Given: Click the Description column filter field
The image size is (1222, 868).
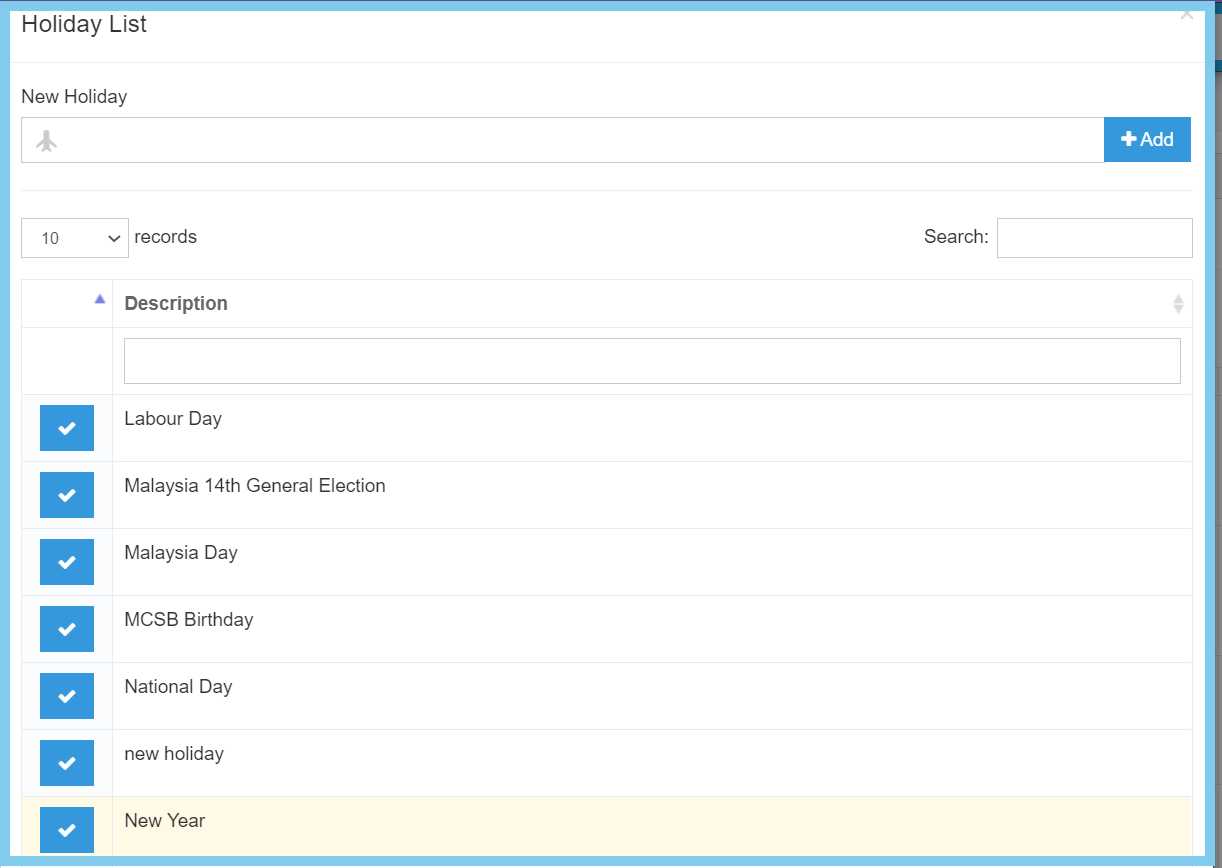Looking at the screenshot, I should click(651, 361).
